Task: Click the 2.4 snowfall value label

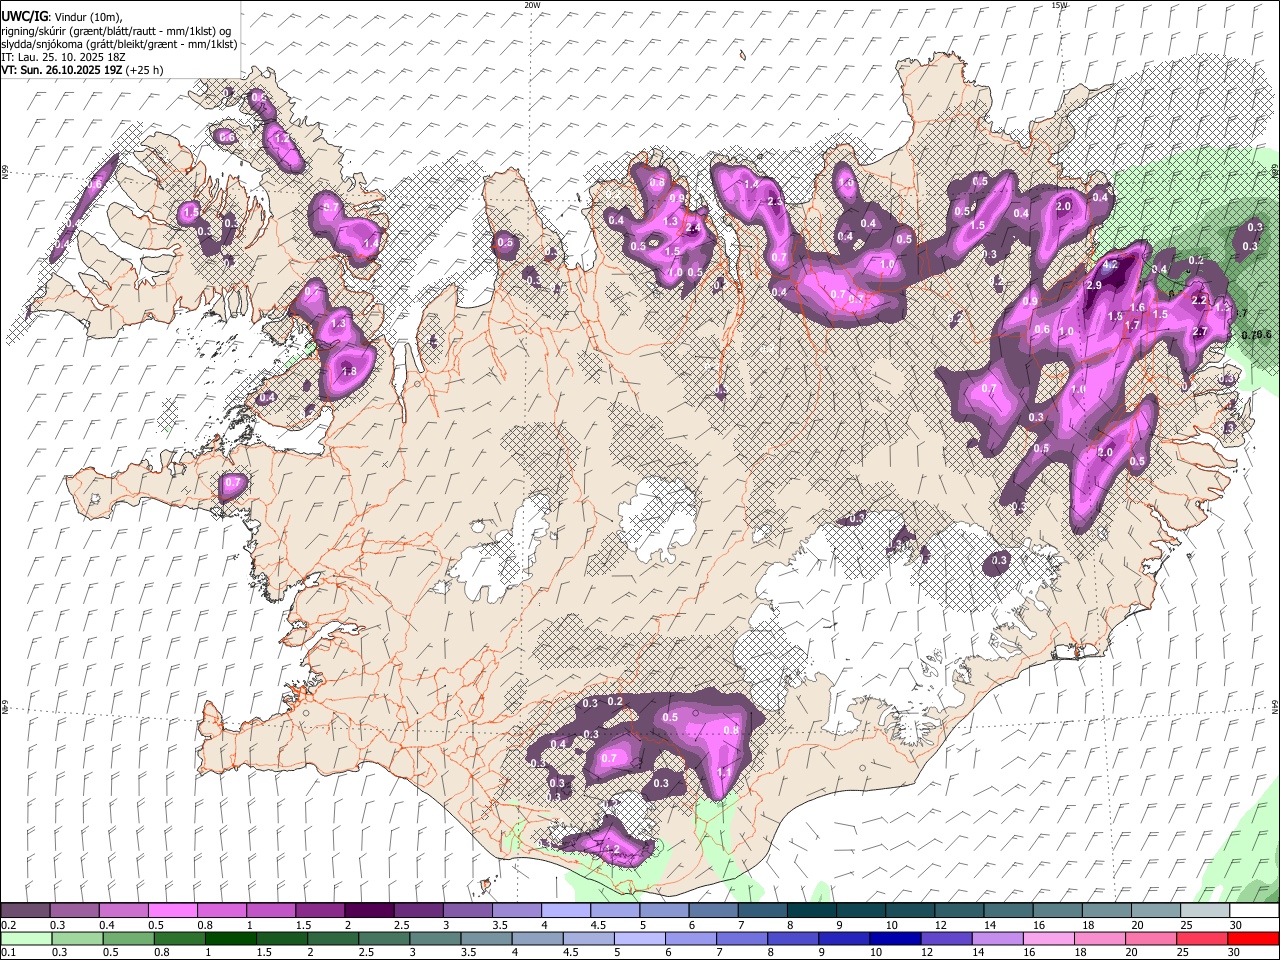Action: point(691,227)
